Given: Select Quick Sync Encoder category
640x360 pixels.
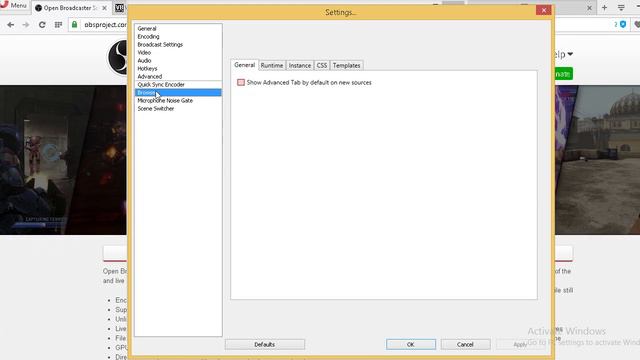Looking at the screenshot, I should (x=178, y=84).
